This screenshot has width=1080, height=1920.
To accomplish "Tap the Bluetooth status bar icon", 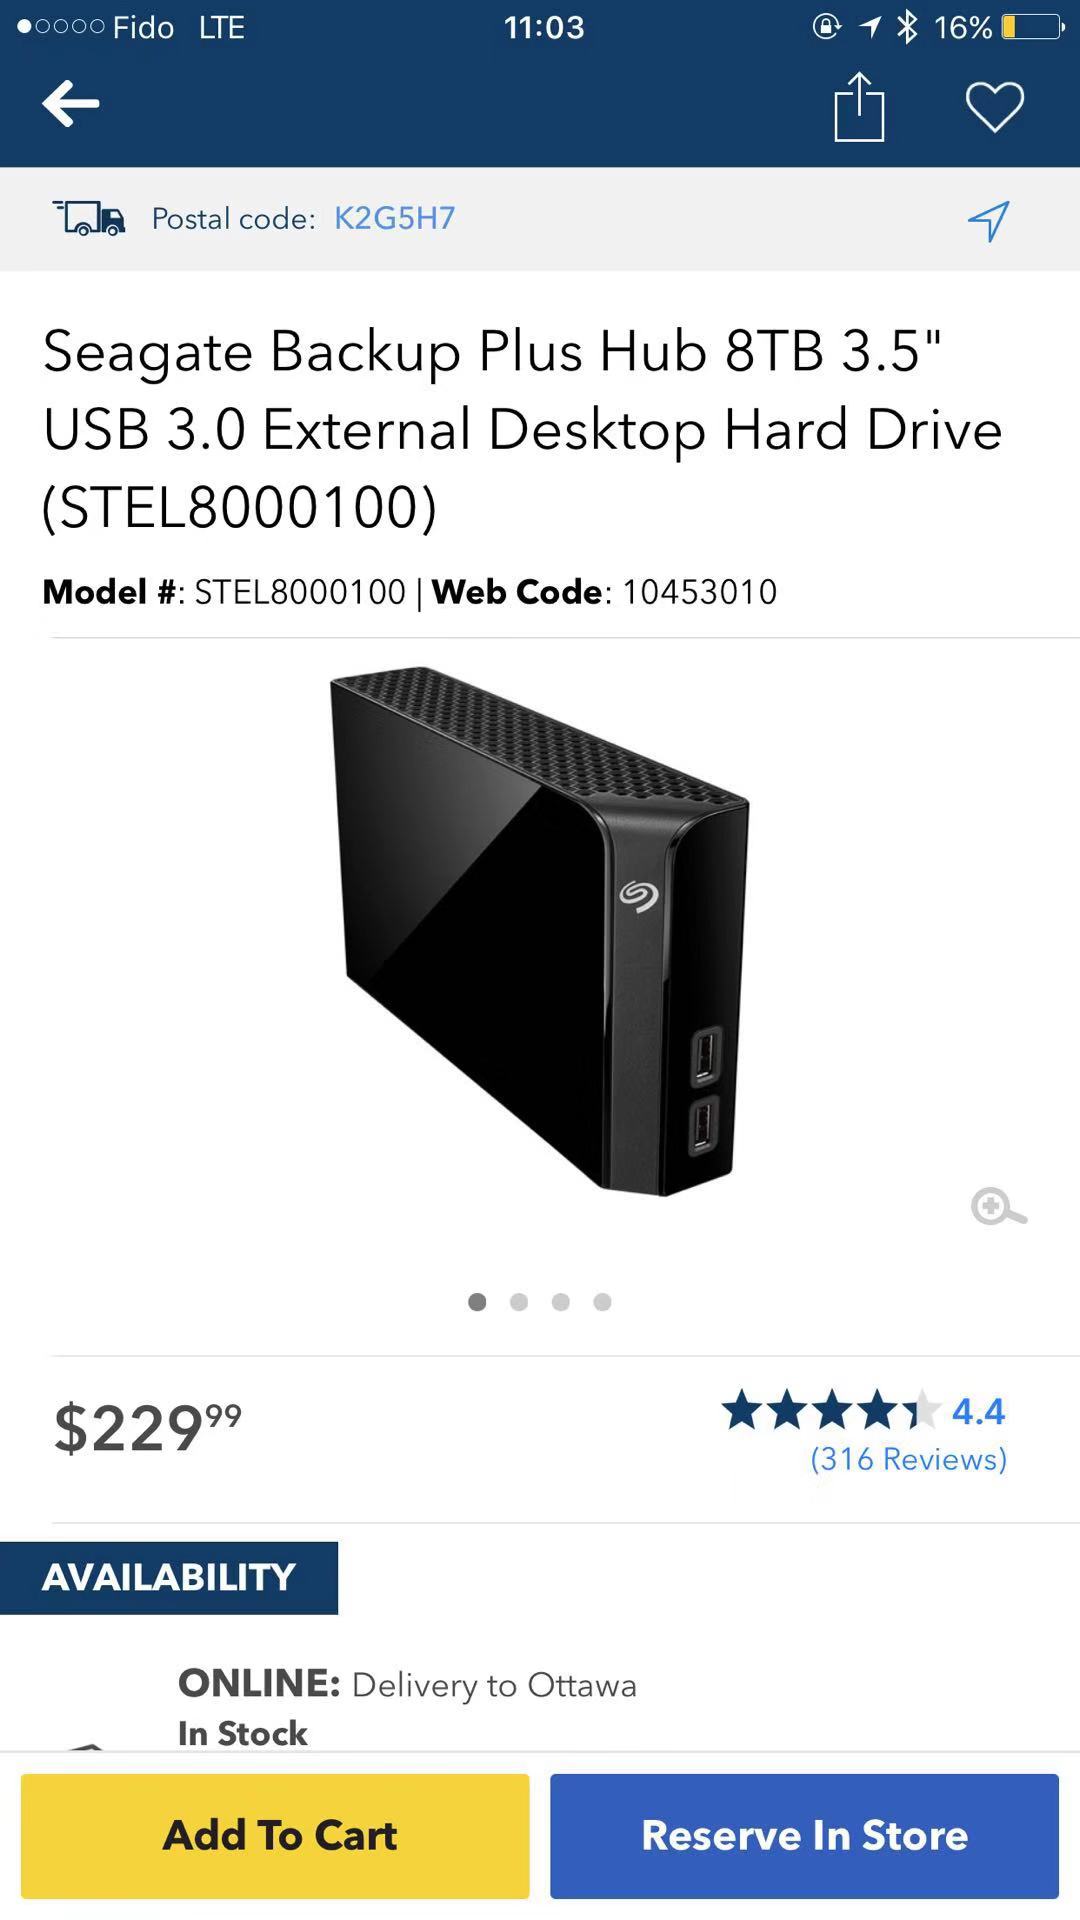I will tap(907, 27).
